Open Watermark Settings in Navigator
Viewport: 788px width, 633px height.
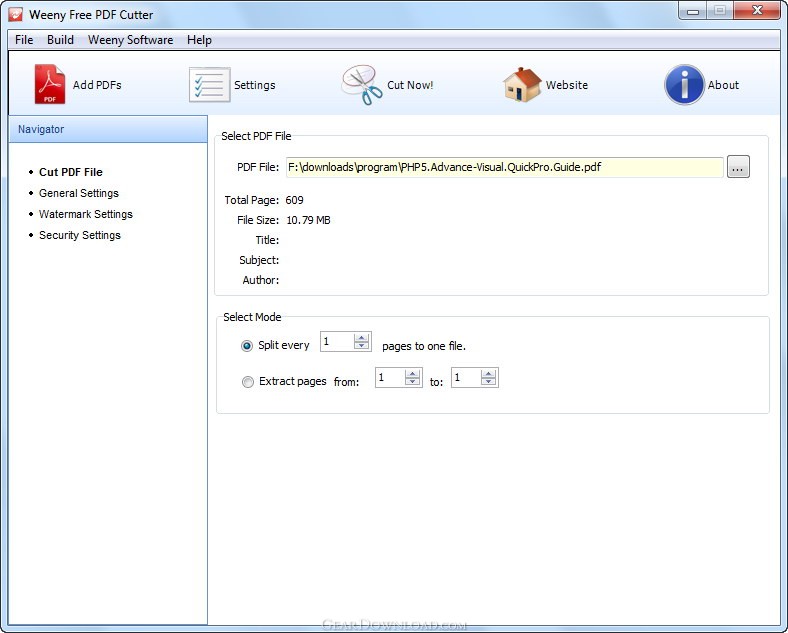coord(85,215)
